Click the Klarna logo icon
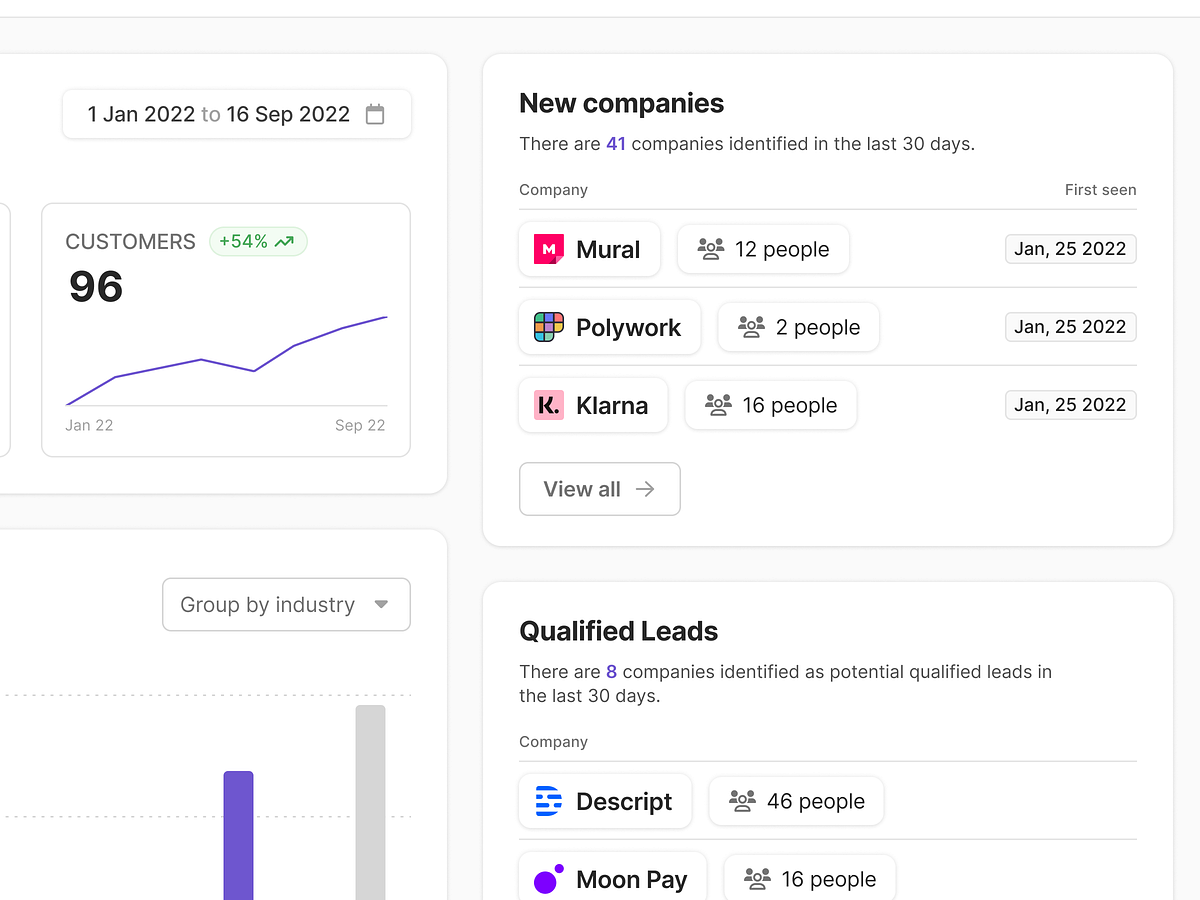 tap(549, 405)
